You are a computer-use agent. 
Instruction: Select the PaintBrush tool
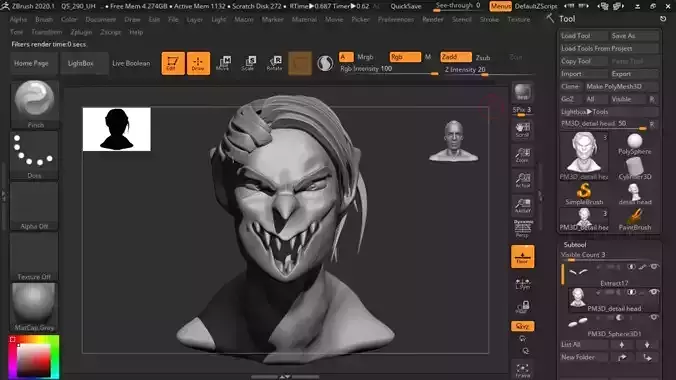pyautogui.click(x=635, y=219)
